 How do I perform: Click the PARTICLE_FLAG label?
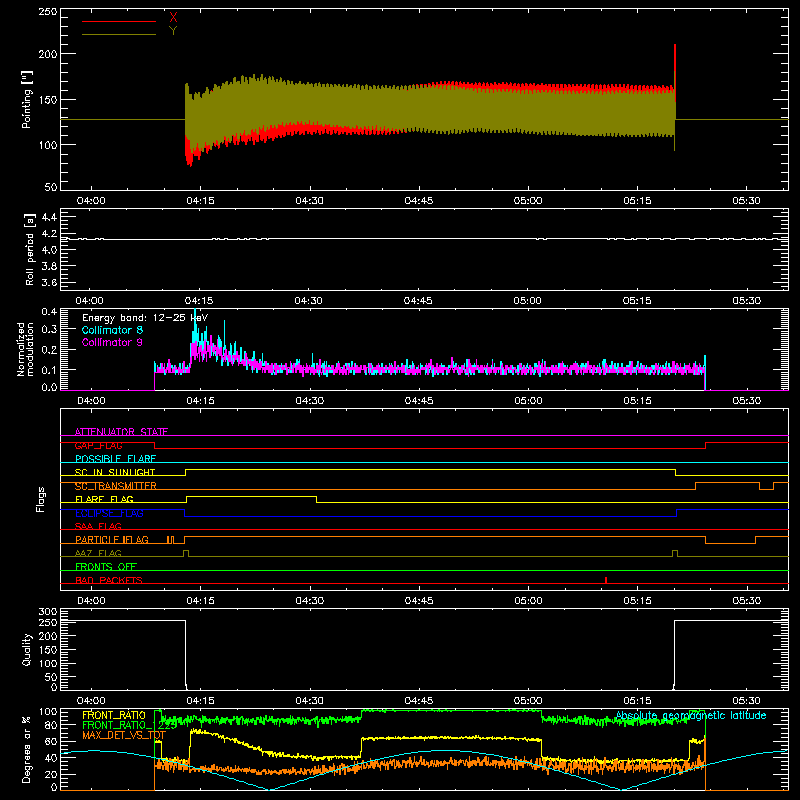point(112,539)
